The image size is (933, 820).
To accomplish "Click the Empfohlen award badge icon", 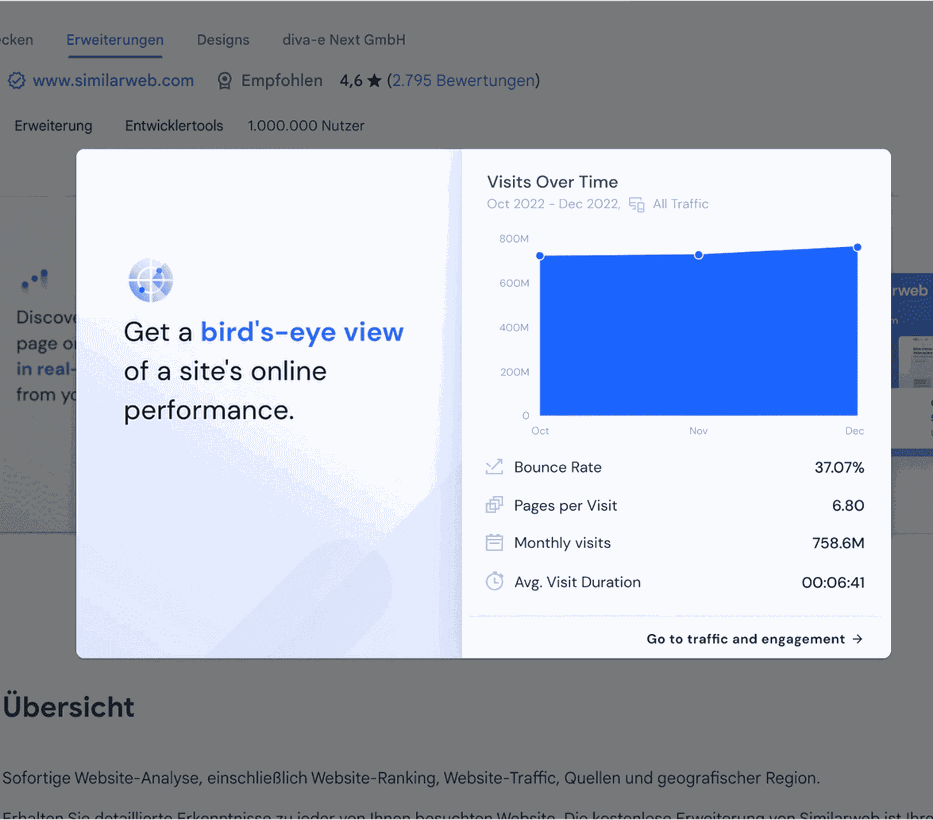I will click(x=225, y=81).
